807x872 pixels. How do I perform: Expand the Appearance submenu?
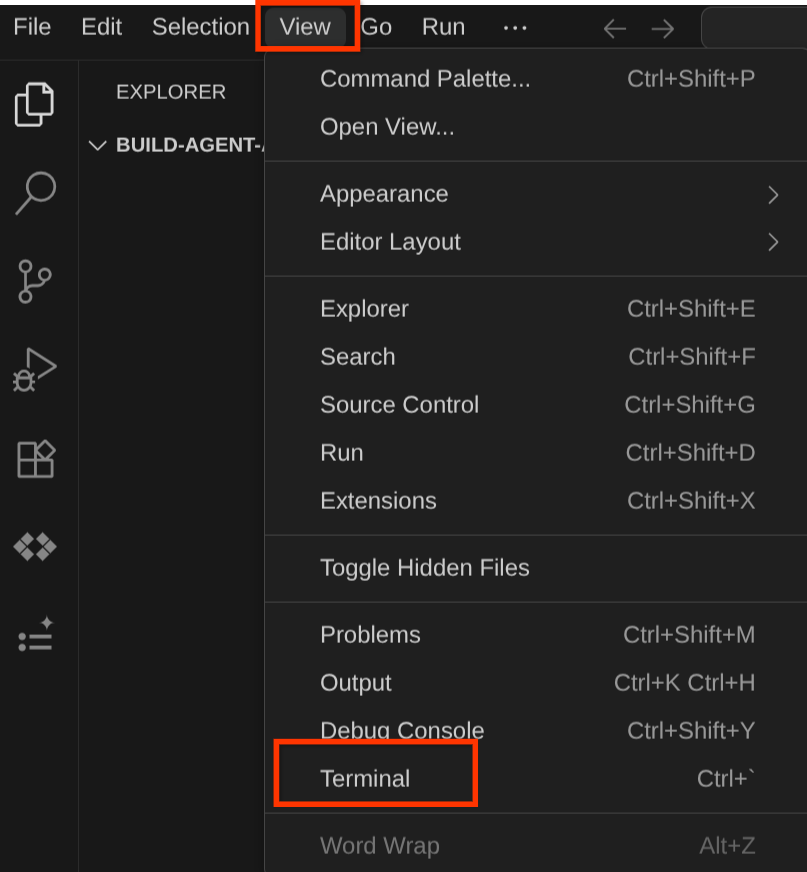click(x=384, y=194)
